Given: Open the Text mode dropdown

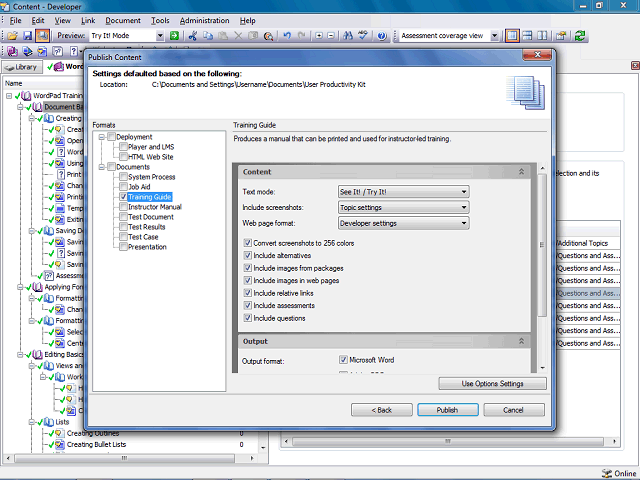Looking at the screenshot, I should click(x=404, y=192).
